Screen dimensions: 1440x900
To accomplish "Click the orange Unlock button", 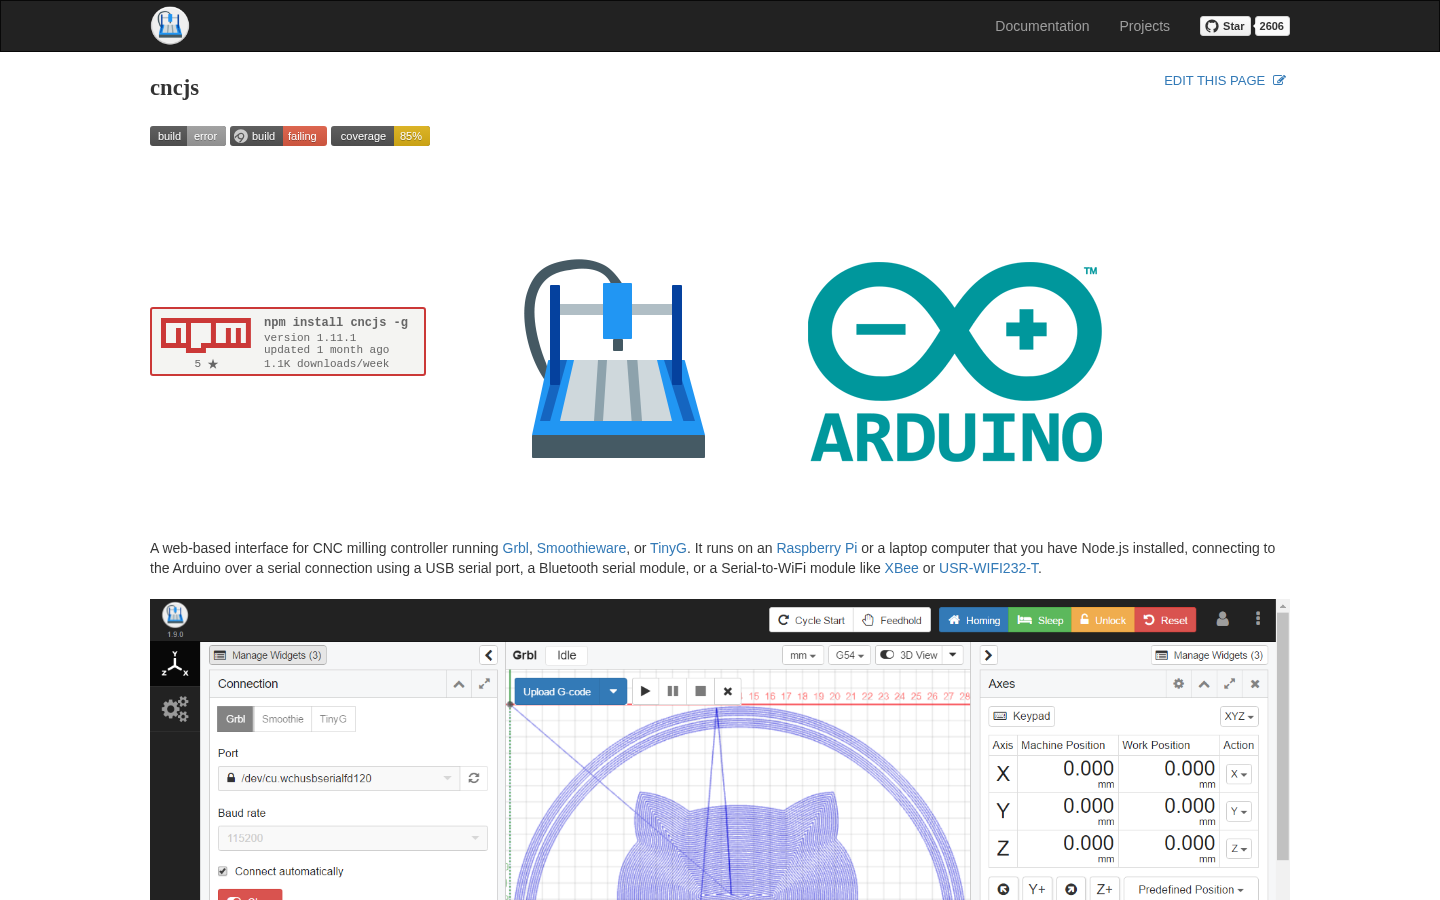I will click(1103, 620).
